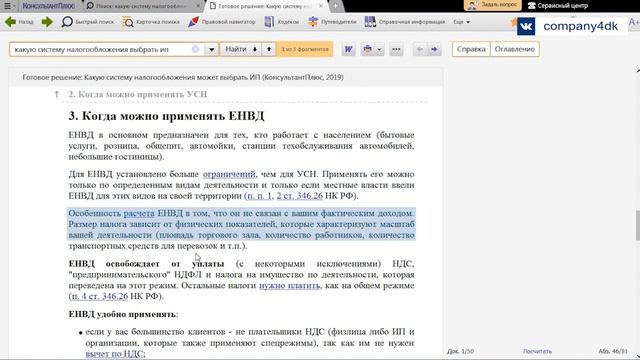640x360 pixels.
Task: Click the vertical scrollbar thumb
Action: coord(638,224)
